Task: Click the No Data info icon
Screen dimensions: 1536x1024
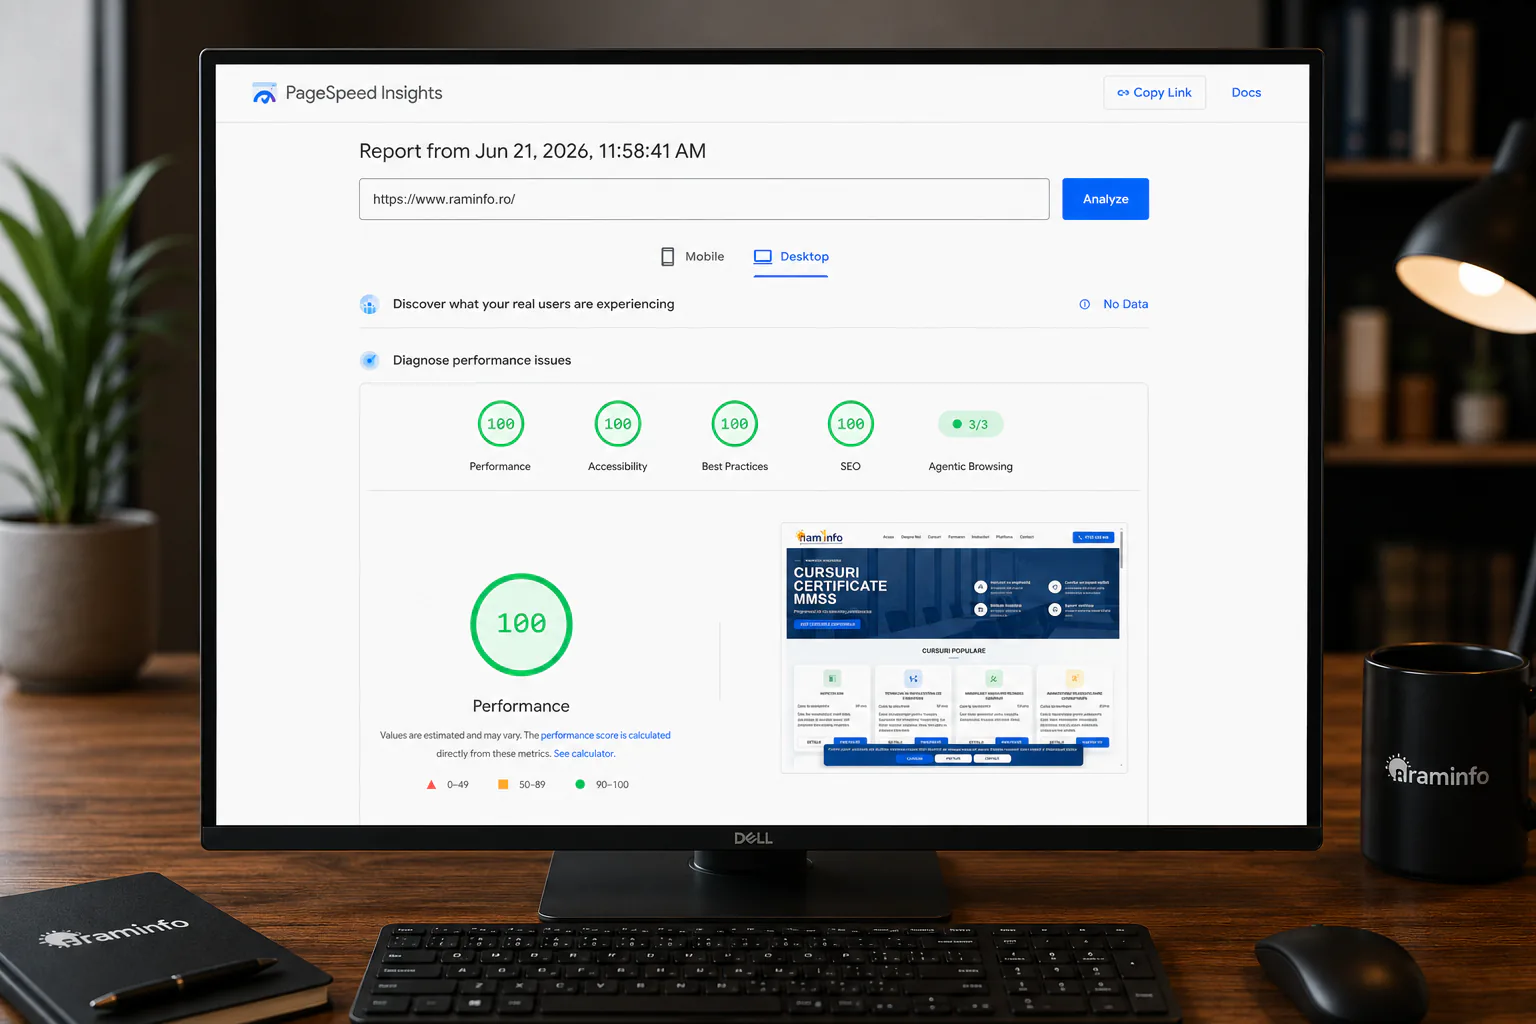Action: pos(1084,304)
